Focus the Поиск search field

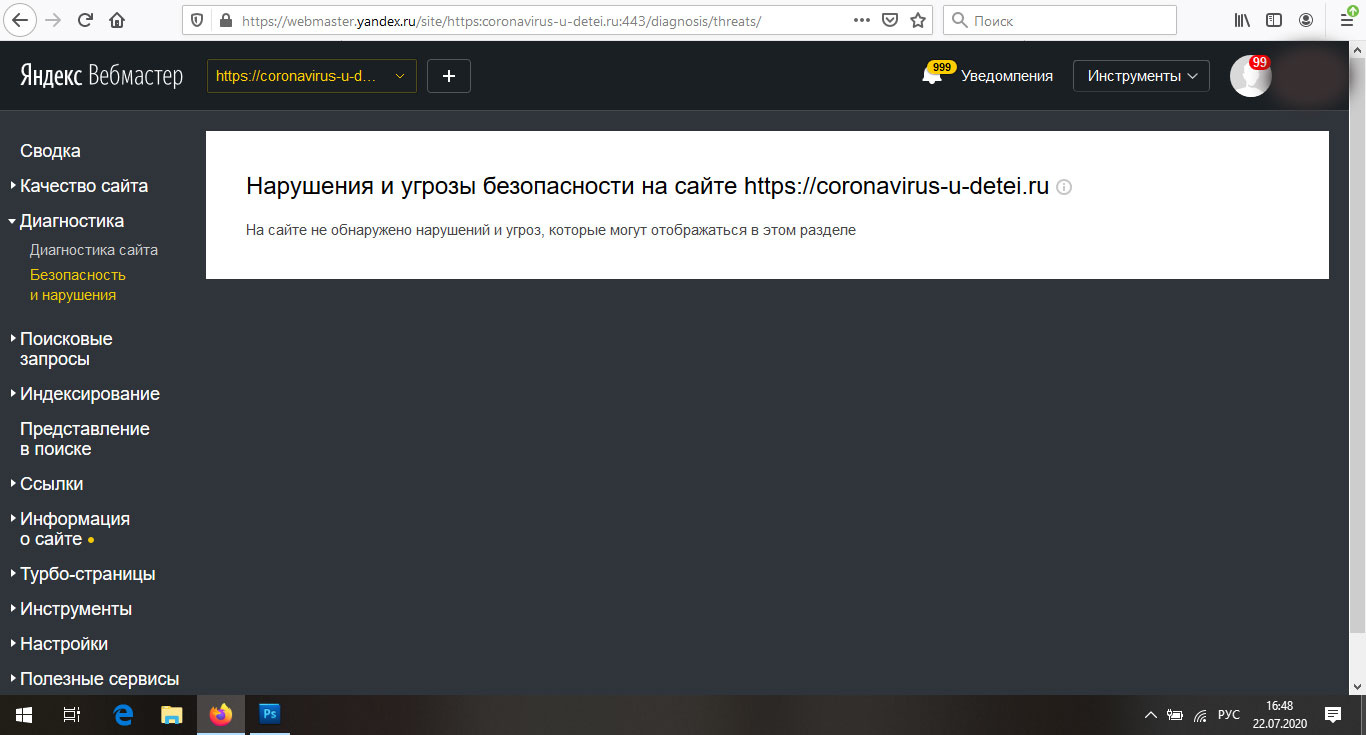[x=1060, y=20]
